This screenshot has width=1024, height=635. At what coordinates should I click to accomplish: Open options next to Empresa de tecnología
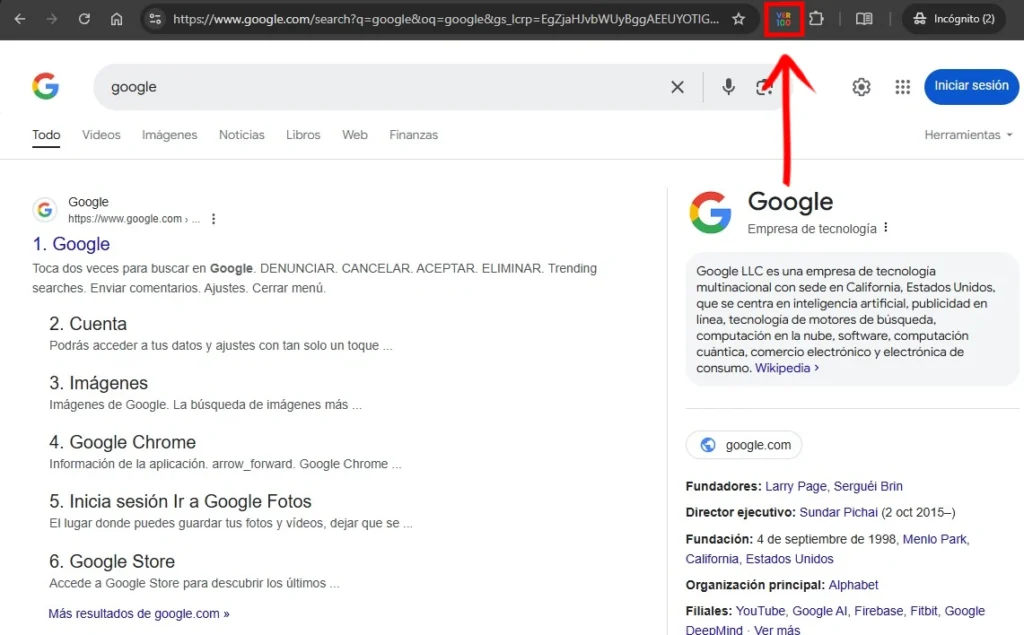tap(886, 228)
